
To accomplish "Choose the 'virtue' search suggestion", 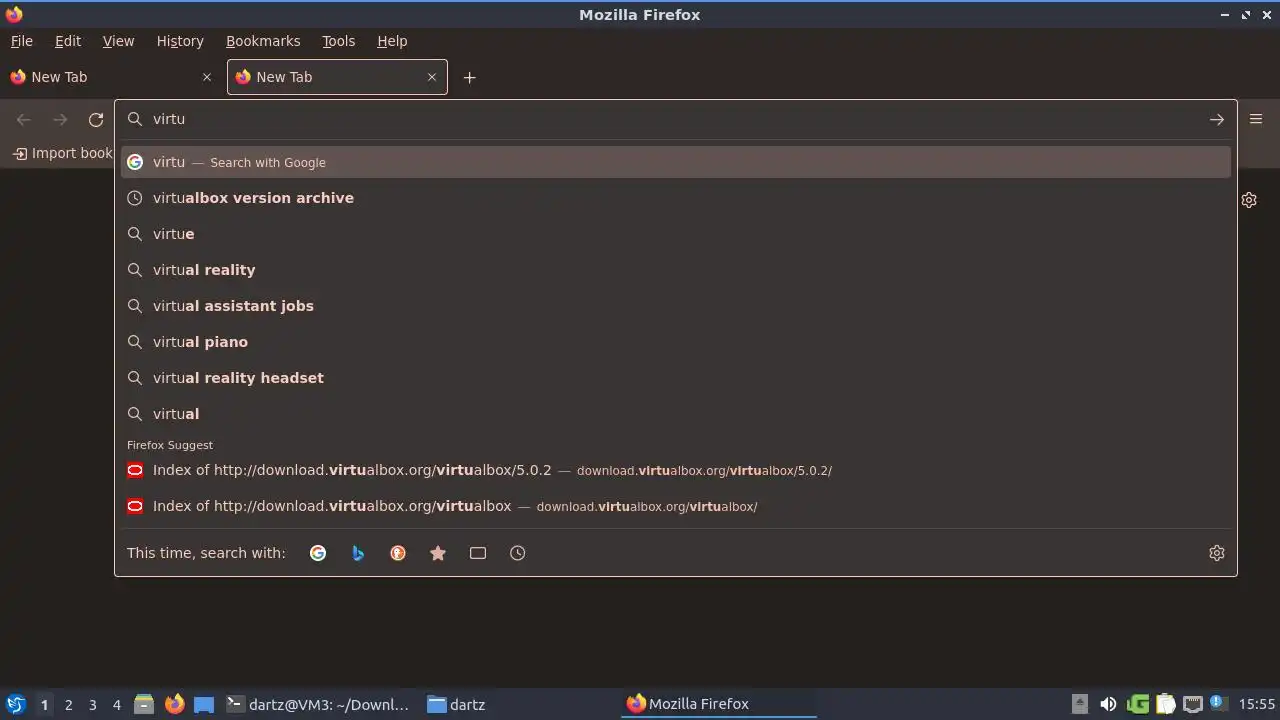I will pyautogui.click(x=676, y=234).
